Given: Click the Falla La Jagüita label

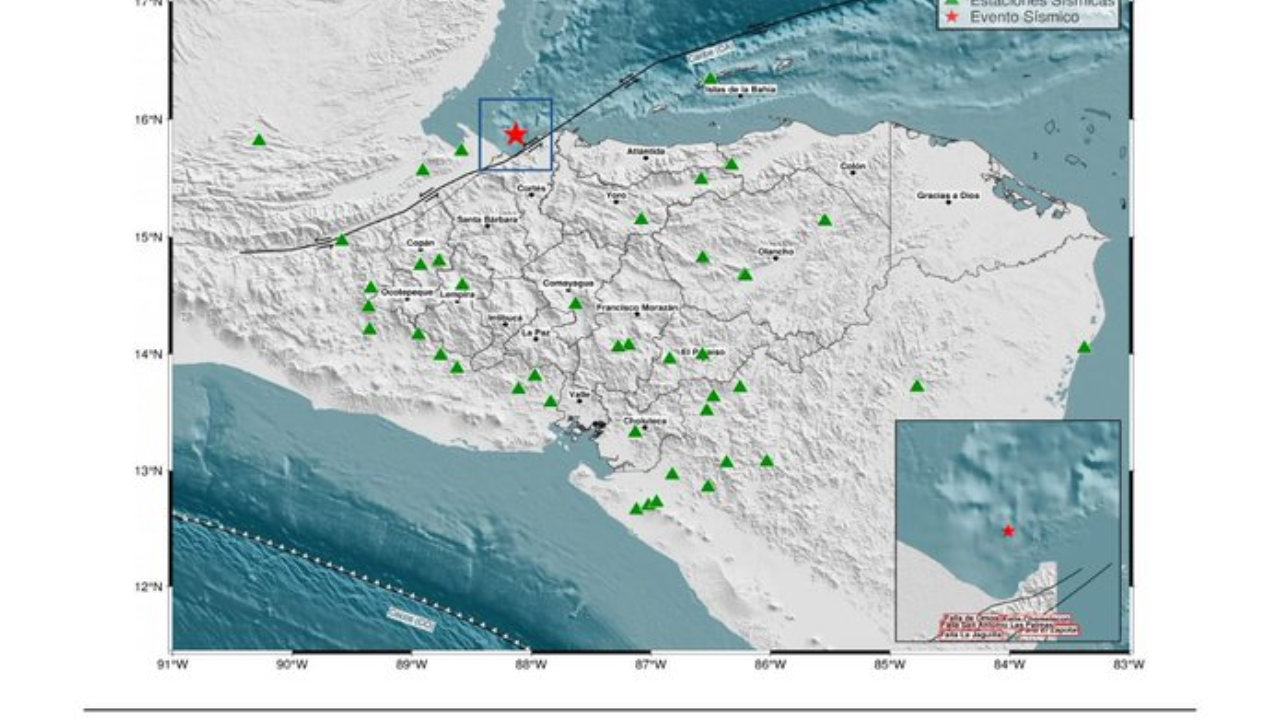Looking at the screenshot, I should point(971,634).
